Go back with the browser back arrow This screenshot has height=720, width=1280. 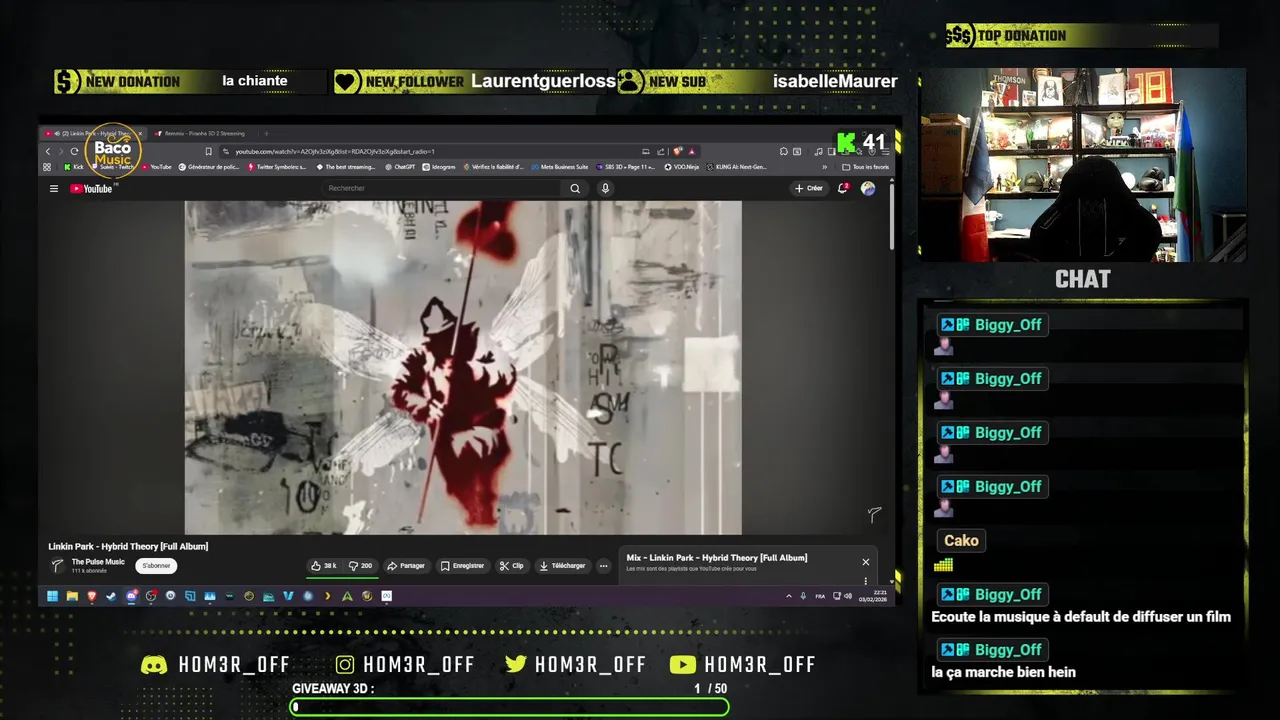(47, 151)
